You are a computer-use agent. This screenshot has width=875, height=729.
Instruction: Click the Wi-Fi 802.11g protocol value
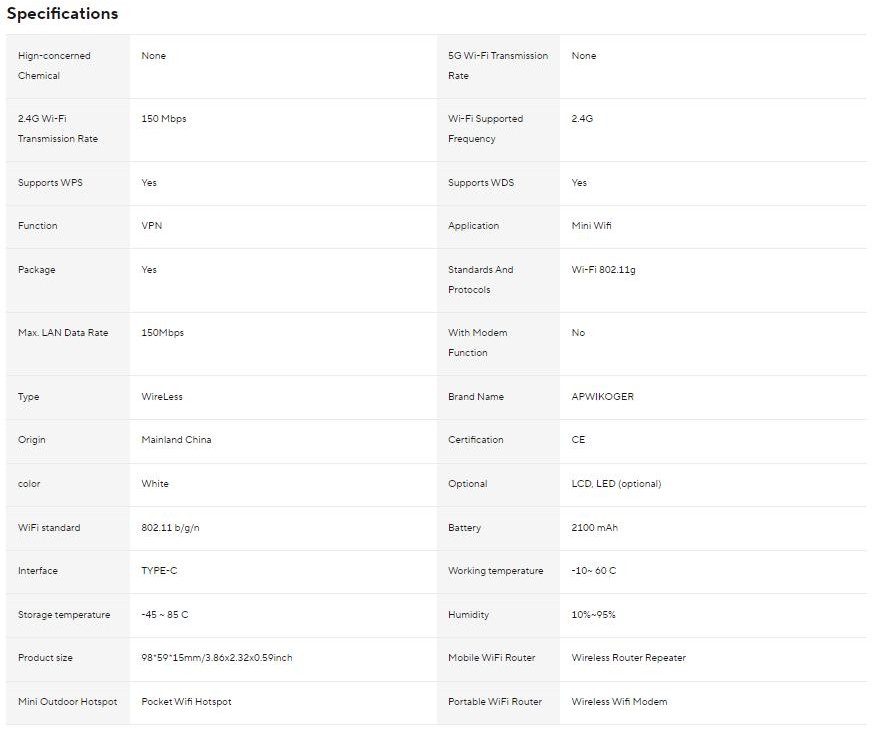pos(603,270)
